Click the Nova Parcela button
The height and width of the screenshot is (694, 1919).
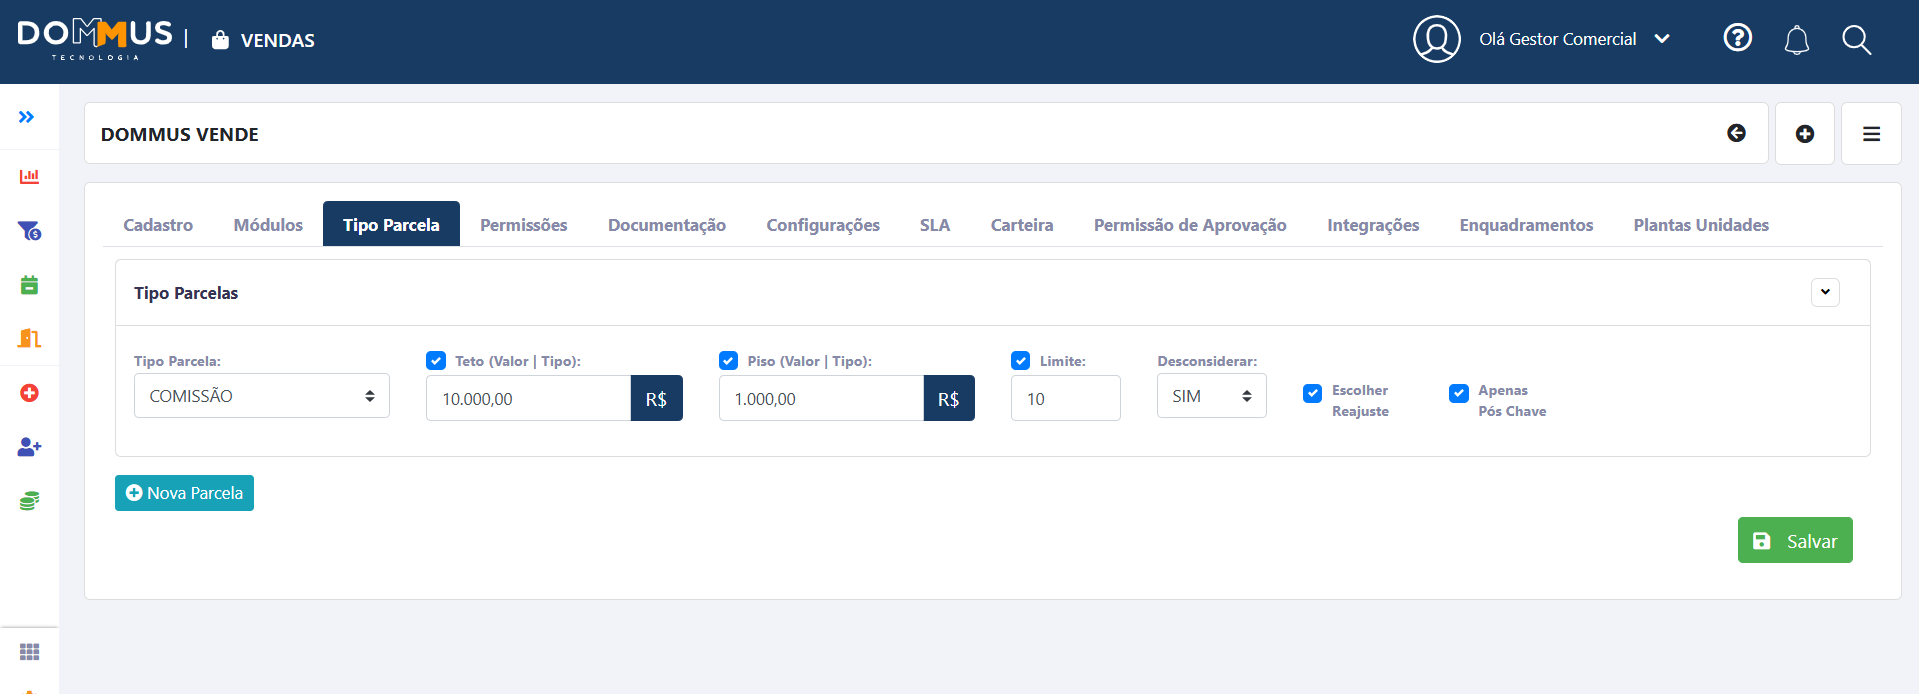tap(184, 493)
